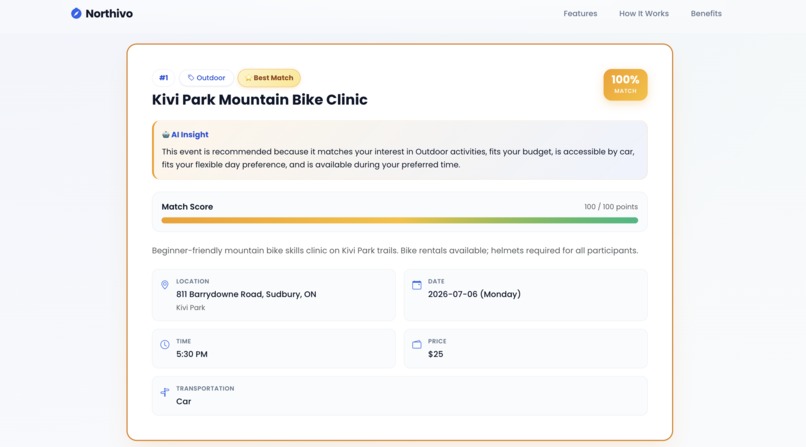The height and width of the screenshot is (447, 806).
Task: Click the Northivo logo icon
Action: tap(76, 13)
